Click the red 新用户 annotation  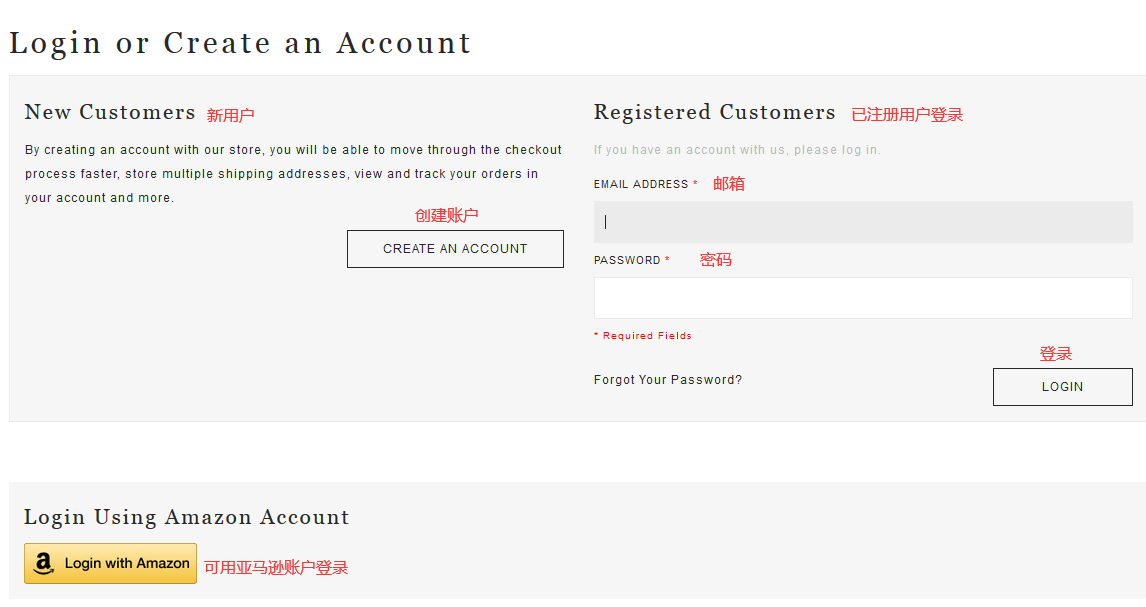click(230, 115)
